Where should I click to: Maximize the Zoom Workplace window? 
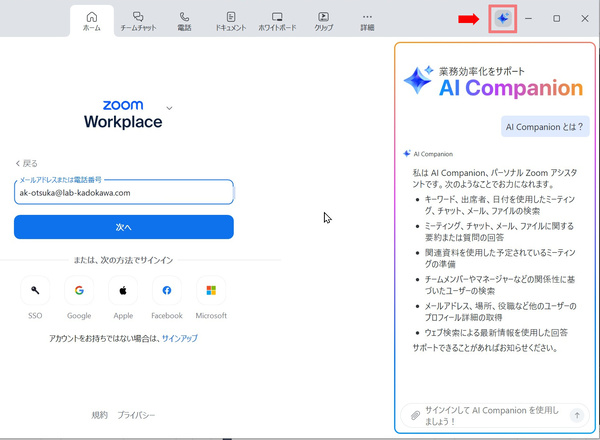pos(556,18)
